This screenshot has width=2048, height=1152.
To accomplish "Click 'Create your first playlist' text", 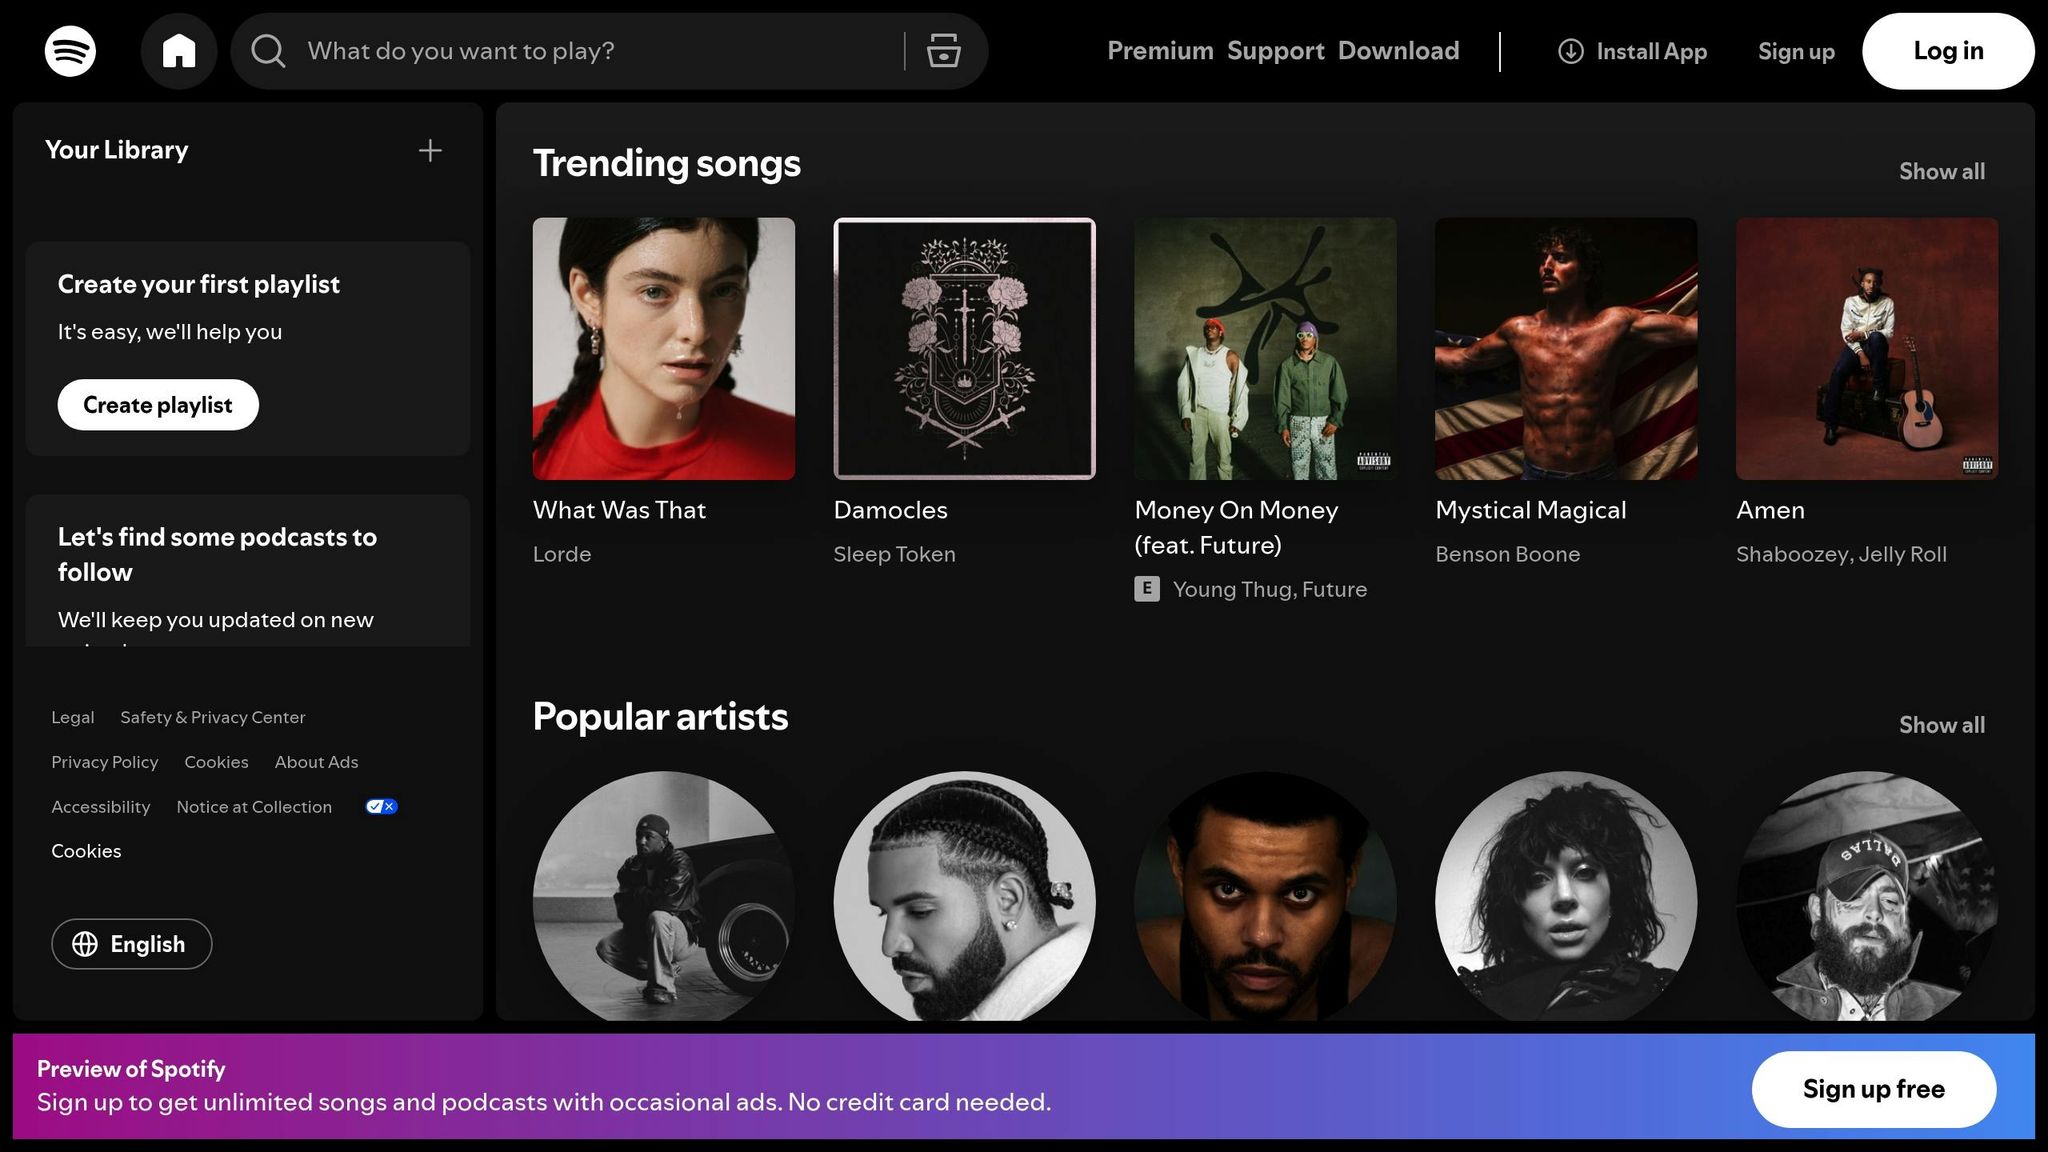I will click(198, 285).
